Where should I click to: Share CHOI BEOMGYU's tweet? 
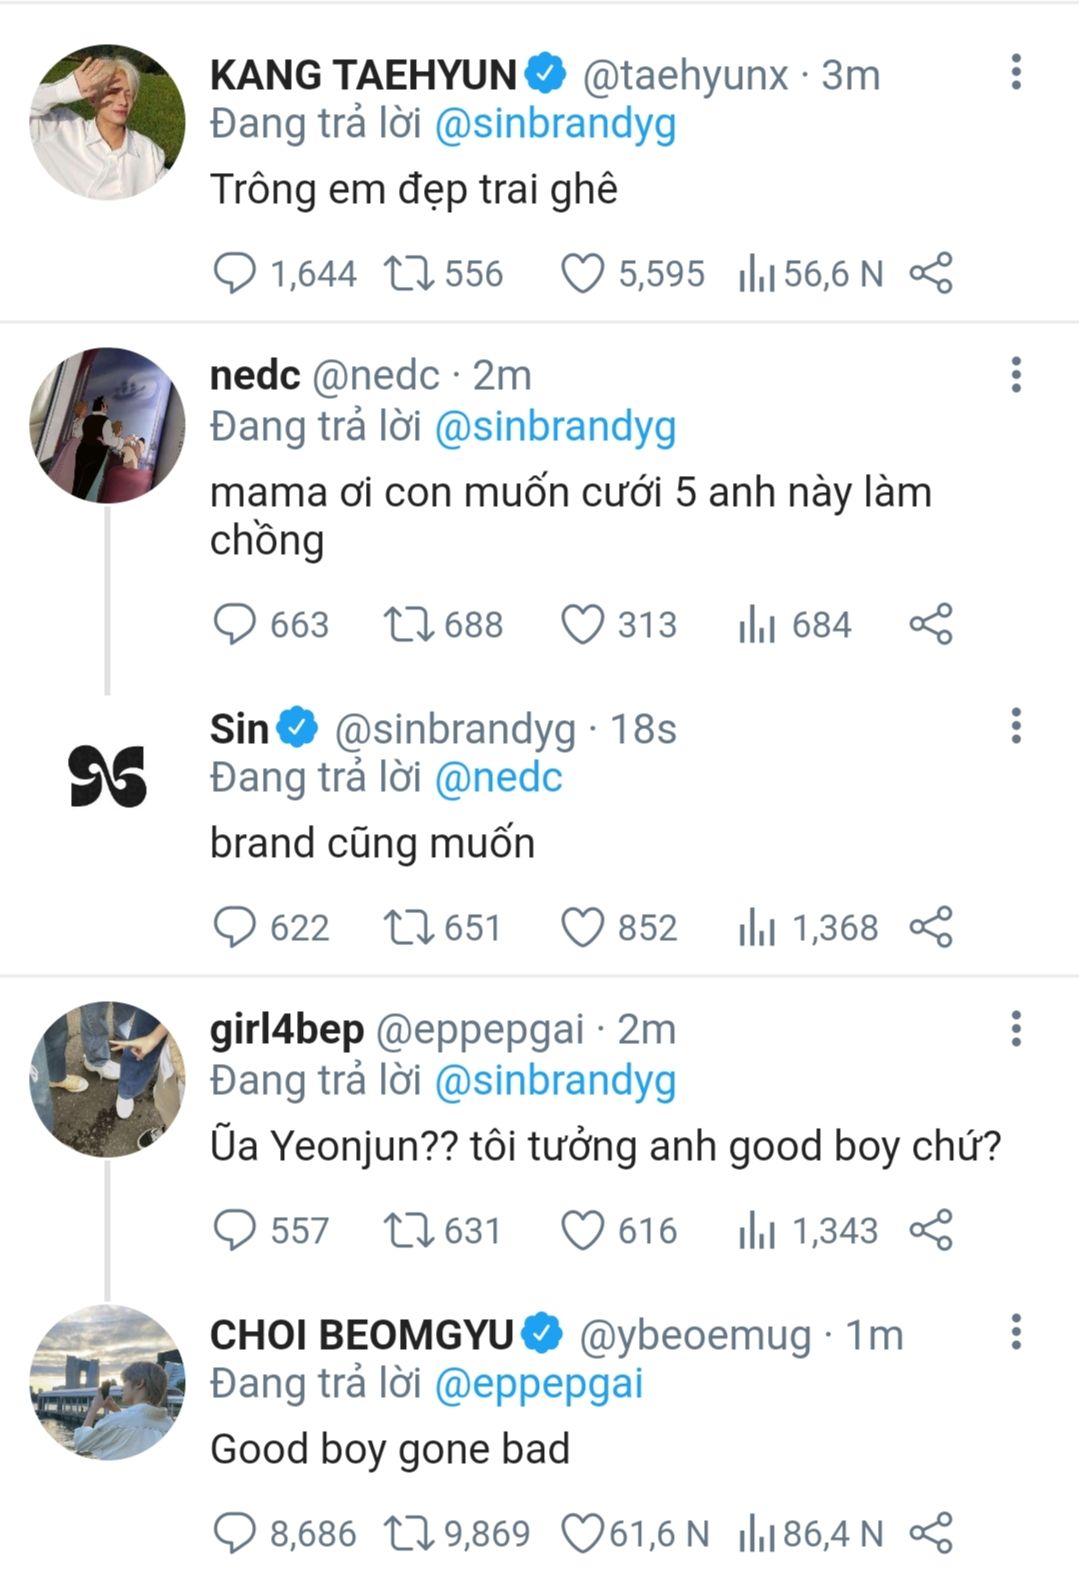tap(931, 1533)
